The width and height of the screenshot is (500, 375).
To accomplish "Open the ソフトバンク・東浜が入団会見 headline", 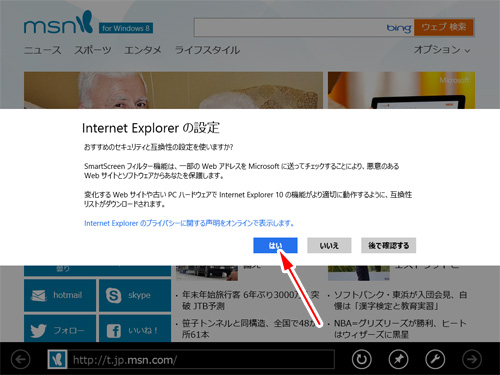I will (400, 300).
